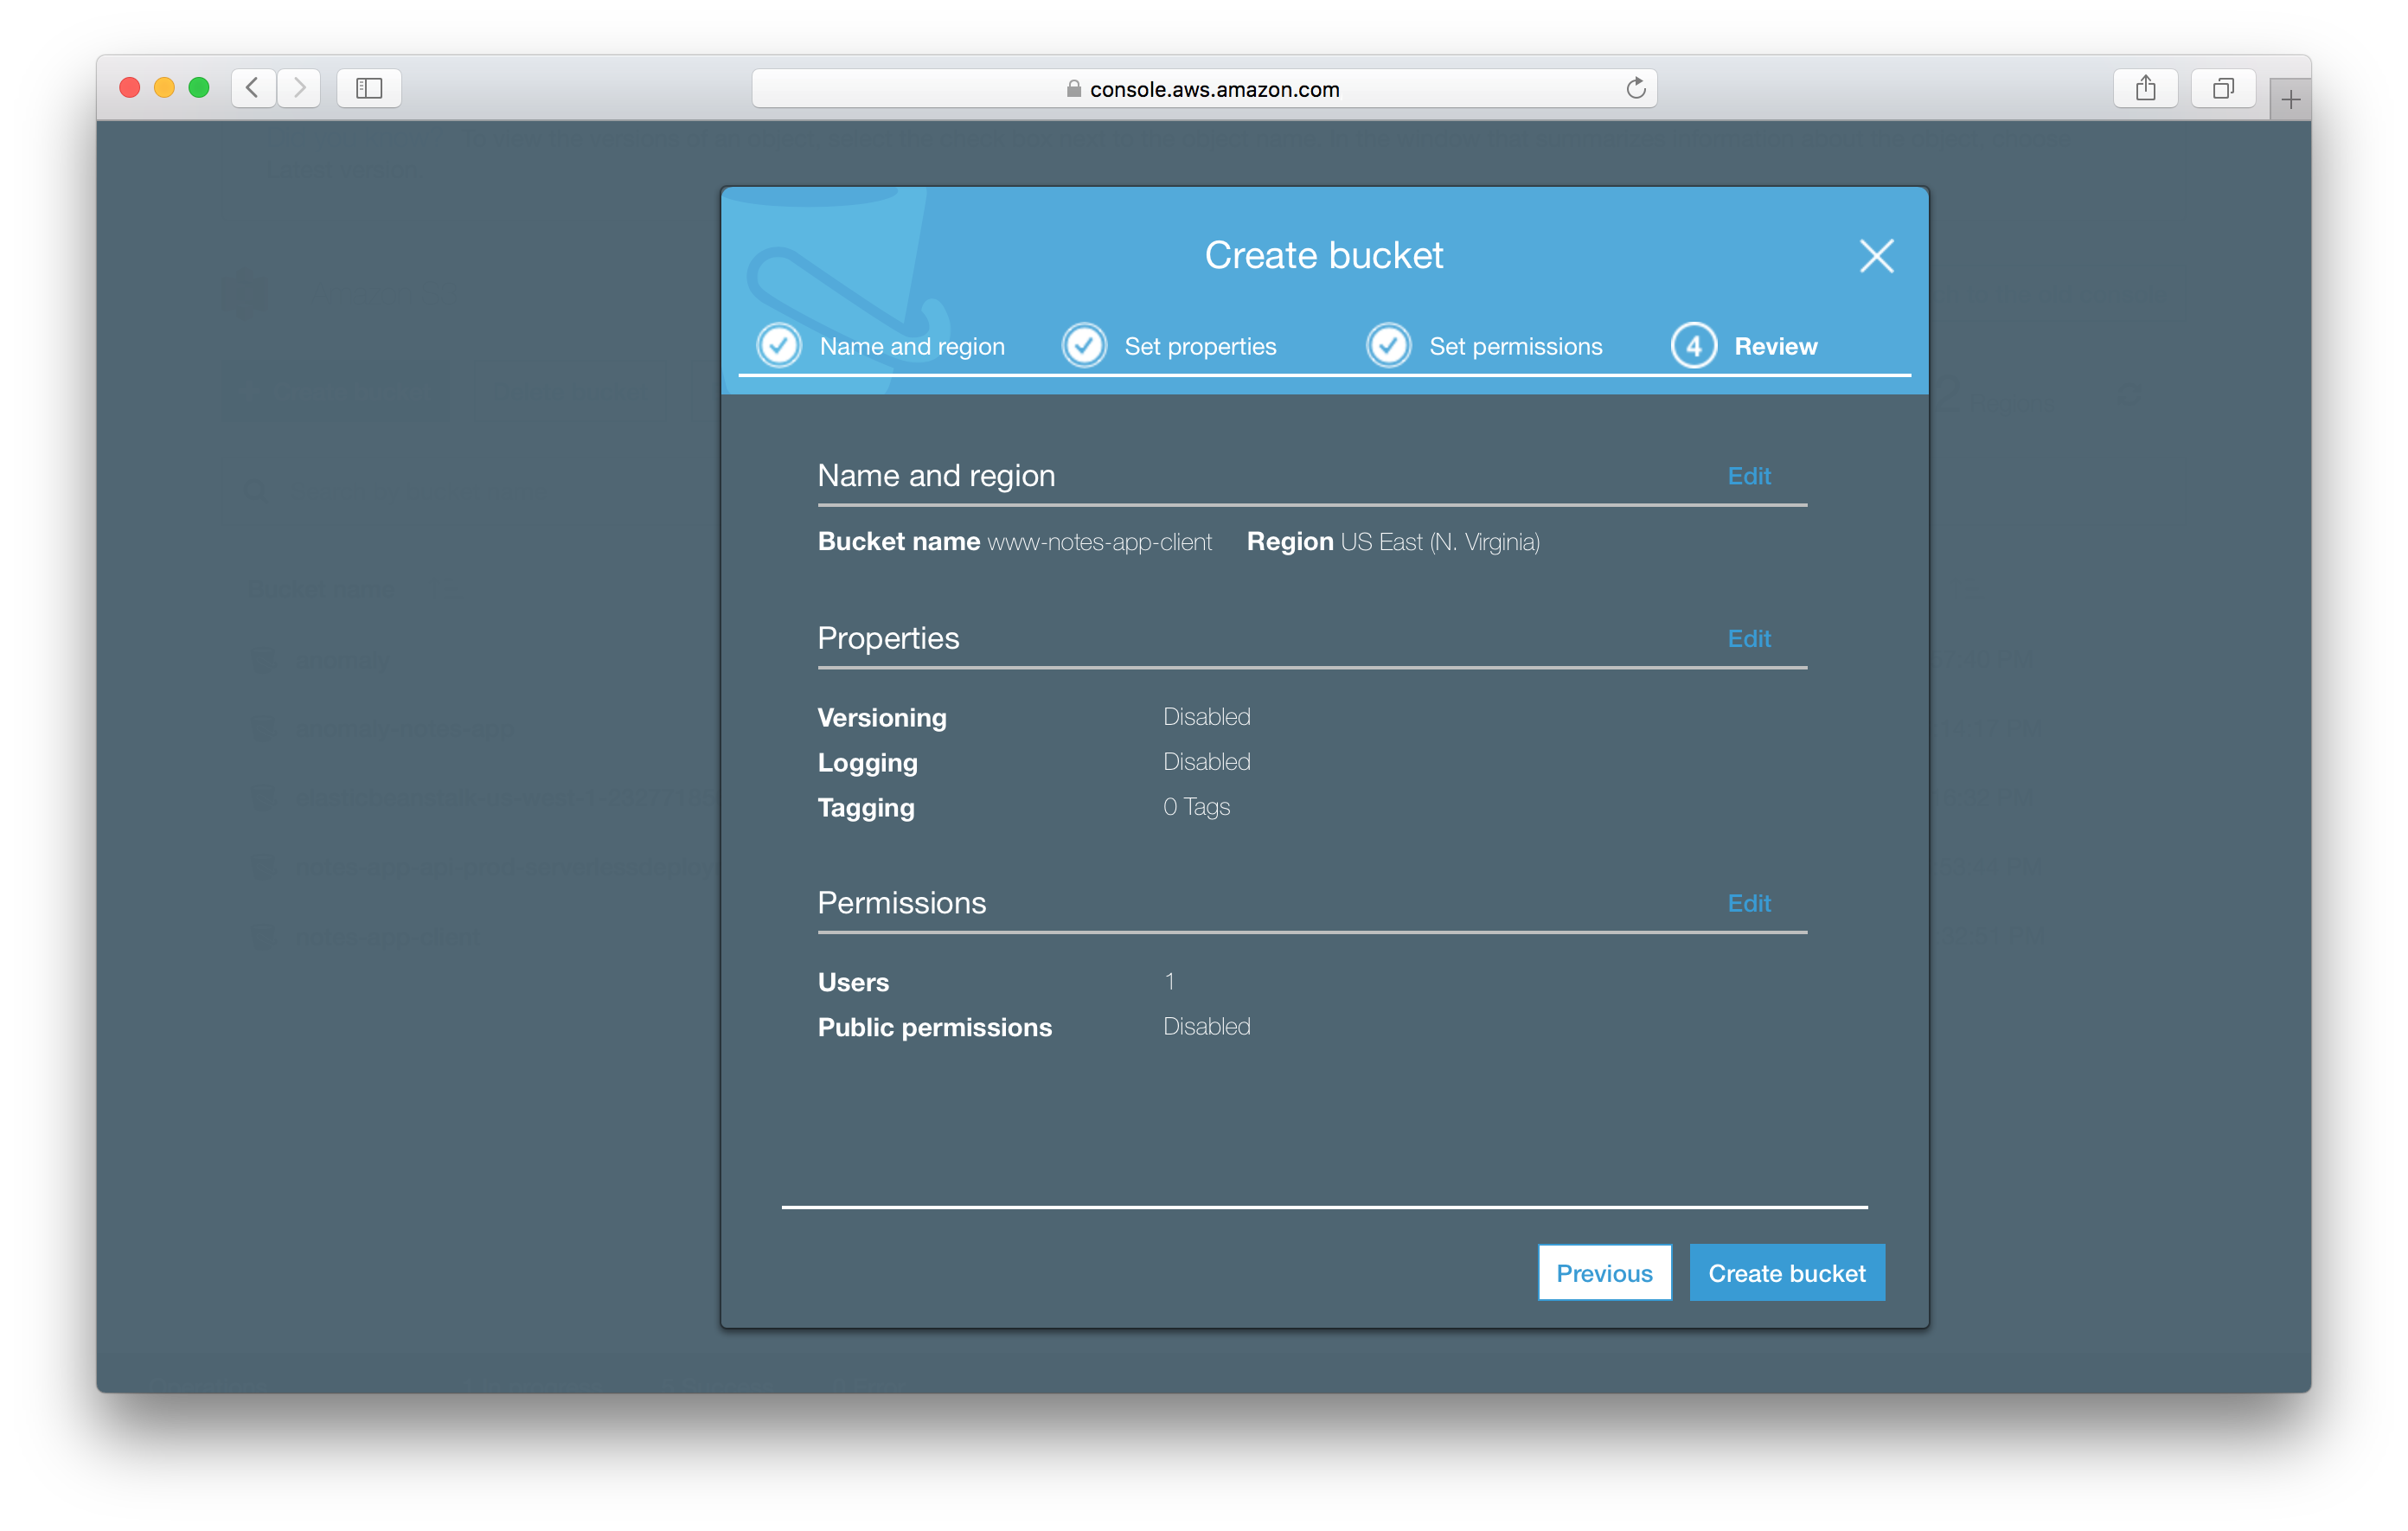Image resolution: width=2408 pixels, height=1531 pixels.
Task: Open a new tab with plus button
Action: pos(2290,99)
